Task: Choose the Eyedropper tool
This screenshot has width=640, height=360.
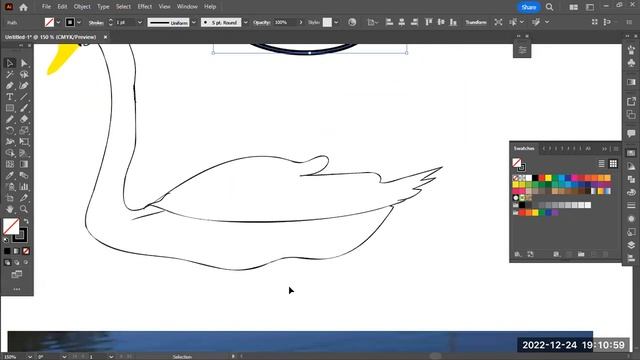Action: 10,176
